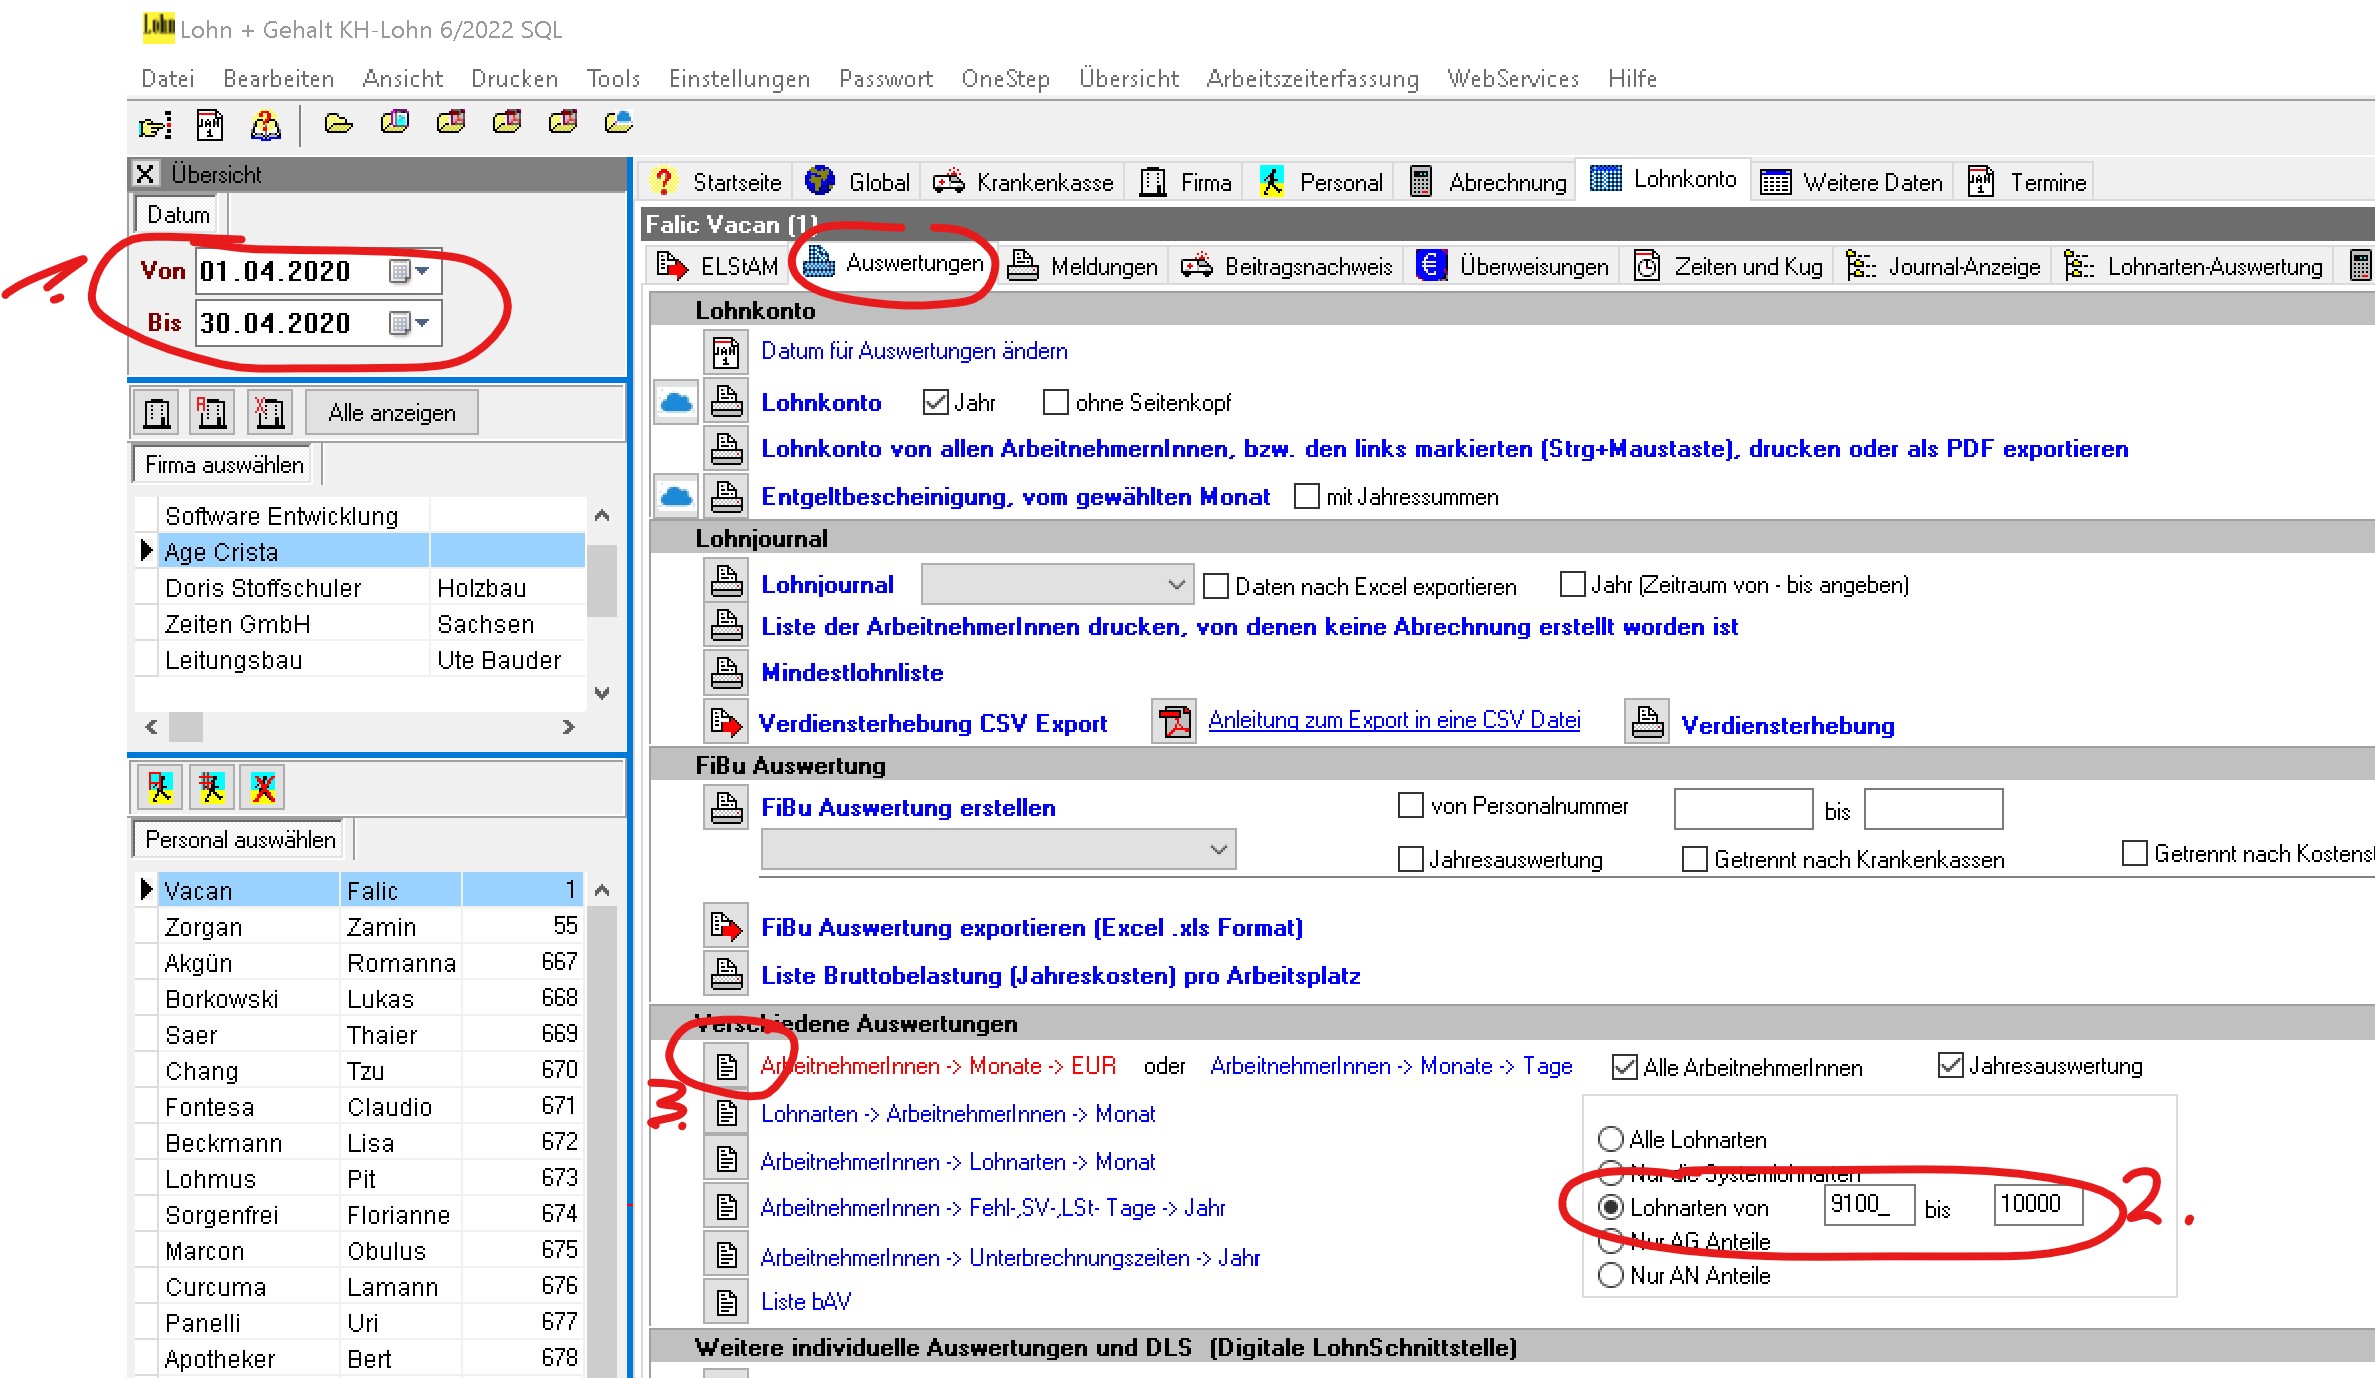This screenshot has height=1378, width=2375.
Task: Click the PDF icon beside Anleitung zum Export
Action: point(1175,721)
